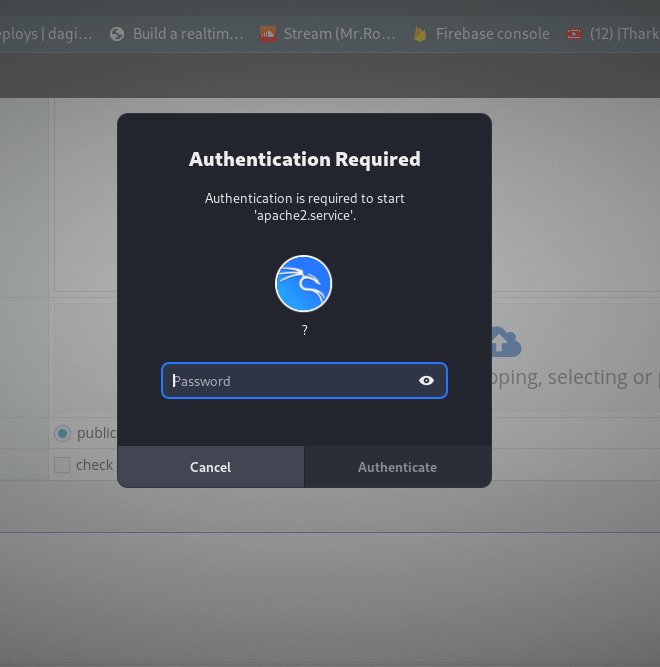Viewport: 660px width, 667px height.
Task: Click the Firebase flame icon
Action: [x=420, y=34]
